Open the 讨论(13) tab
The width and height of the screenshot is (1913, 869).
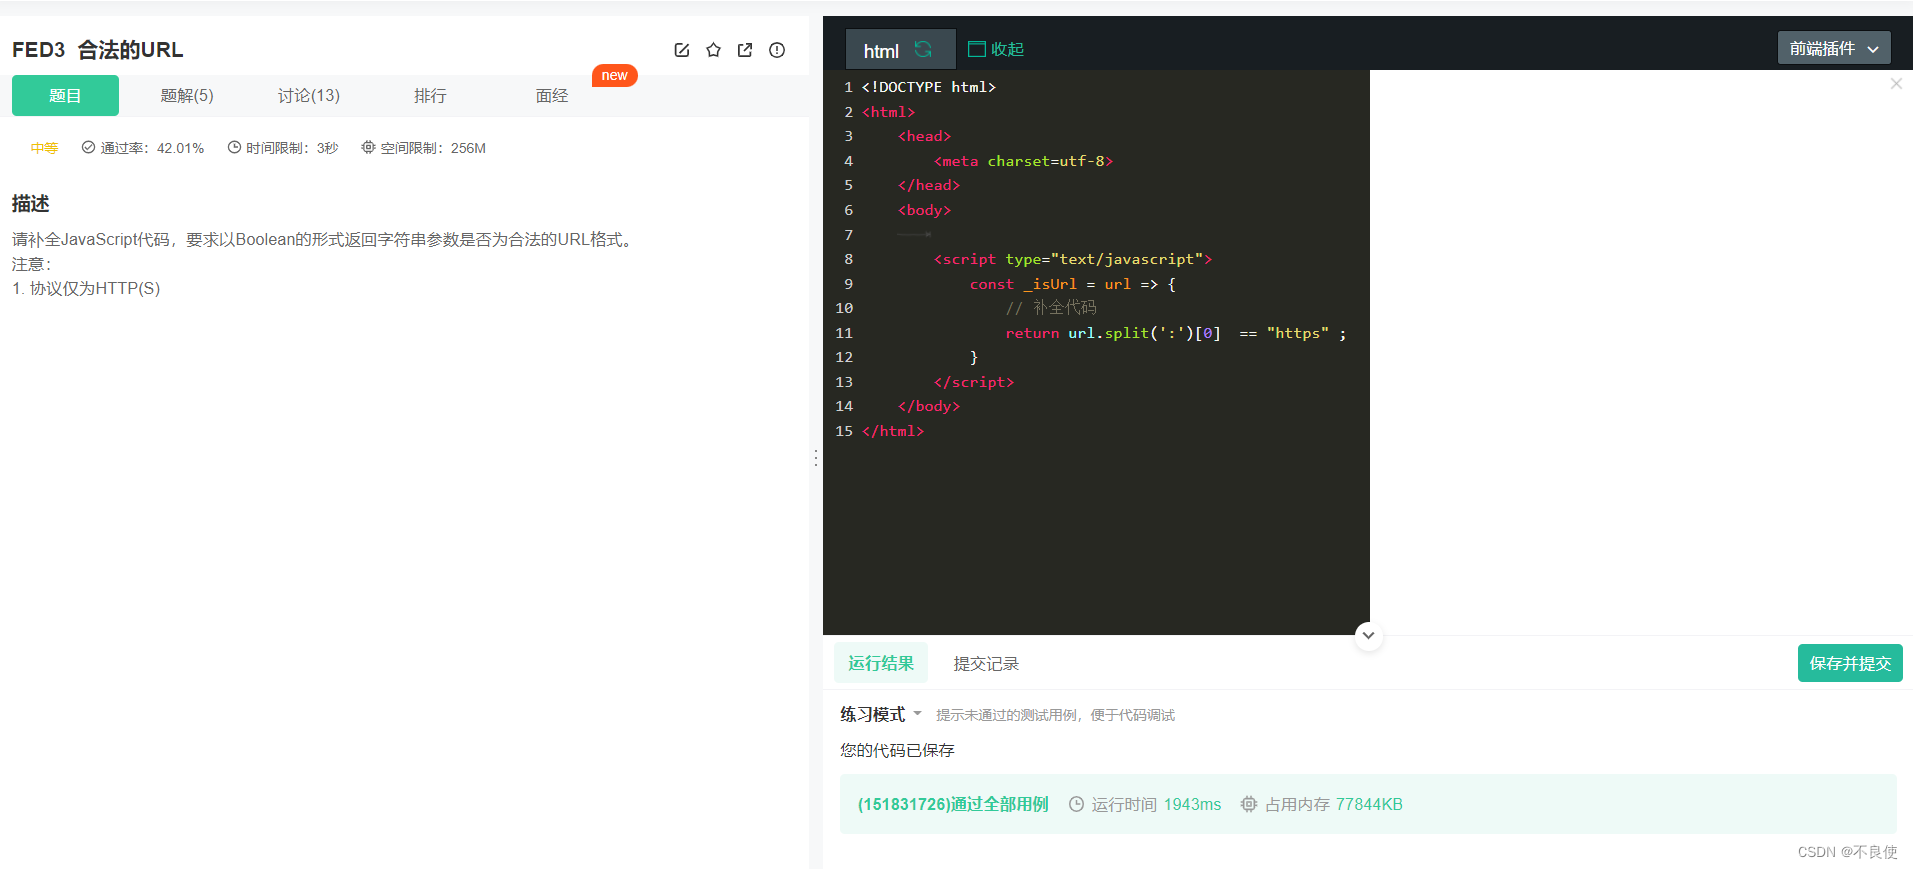(309, 96)
